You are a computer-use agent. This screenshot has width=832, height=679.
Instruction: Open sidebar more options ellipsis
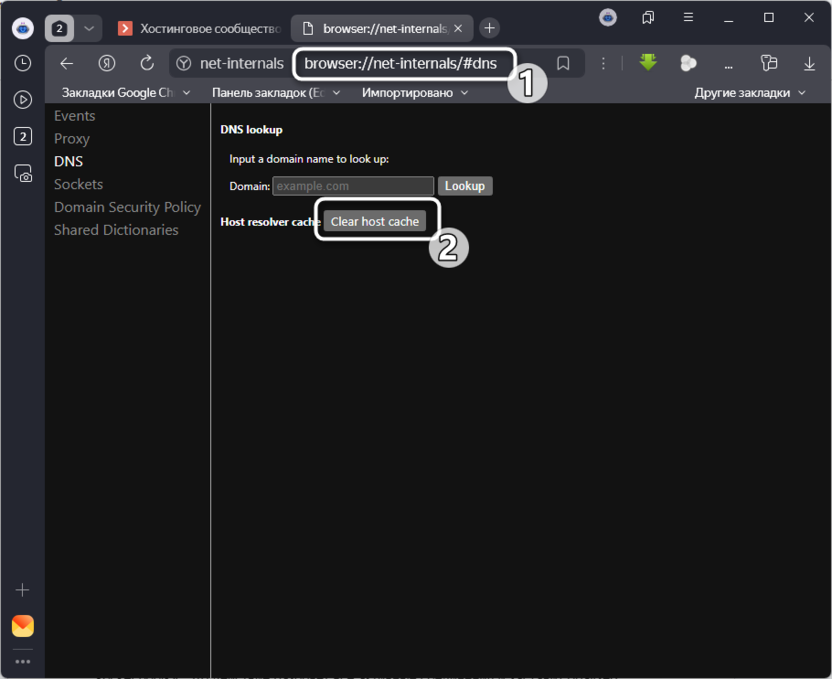[x=23, y=661]
